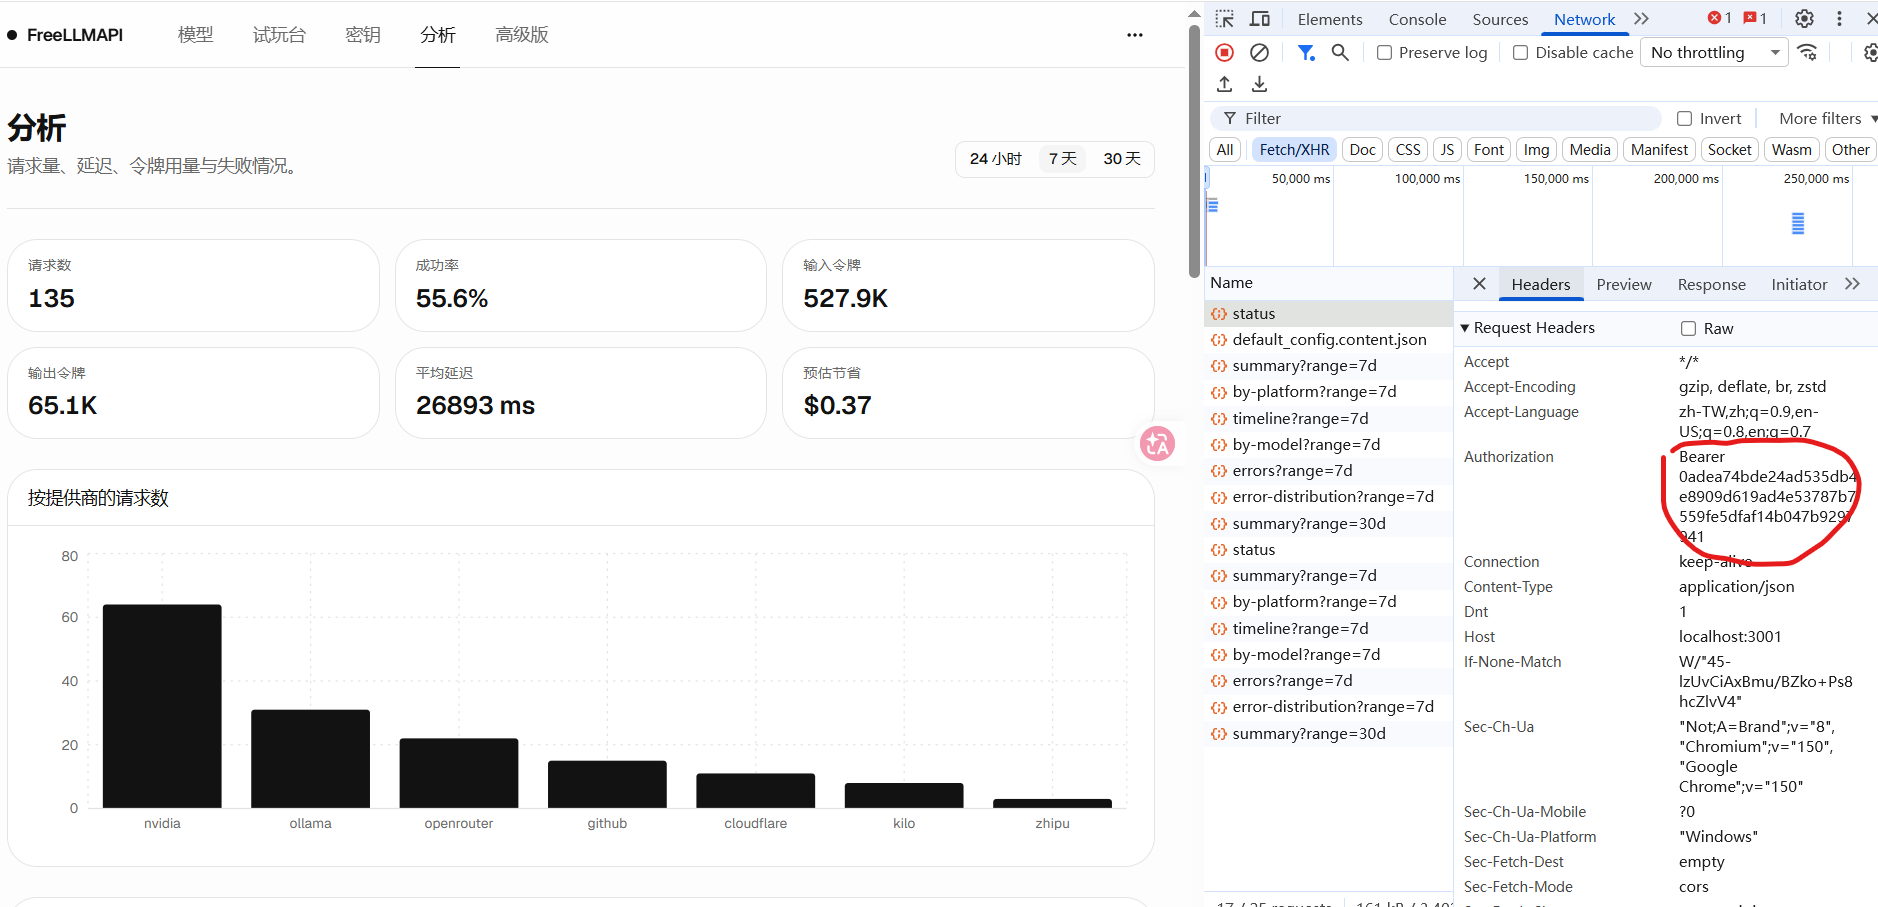
Task: Open network search magnifier
Action: tap(1340, 52)
